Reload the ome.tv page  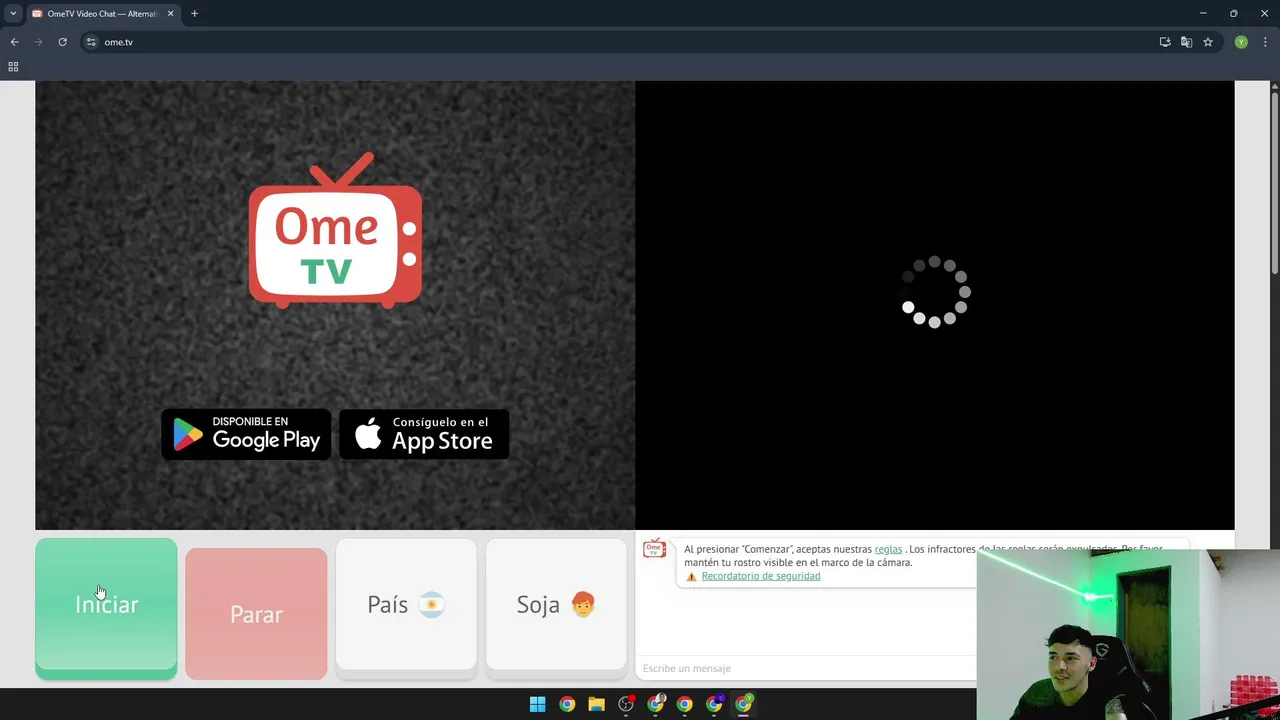tap(62, 42)
